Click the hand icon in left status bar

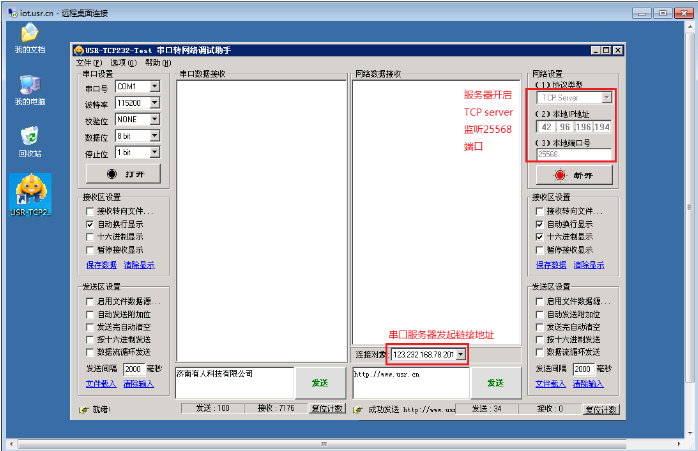[84, 409]
